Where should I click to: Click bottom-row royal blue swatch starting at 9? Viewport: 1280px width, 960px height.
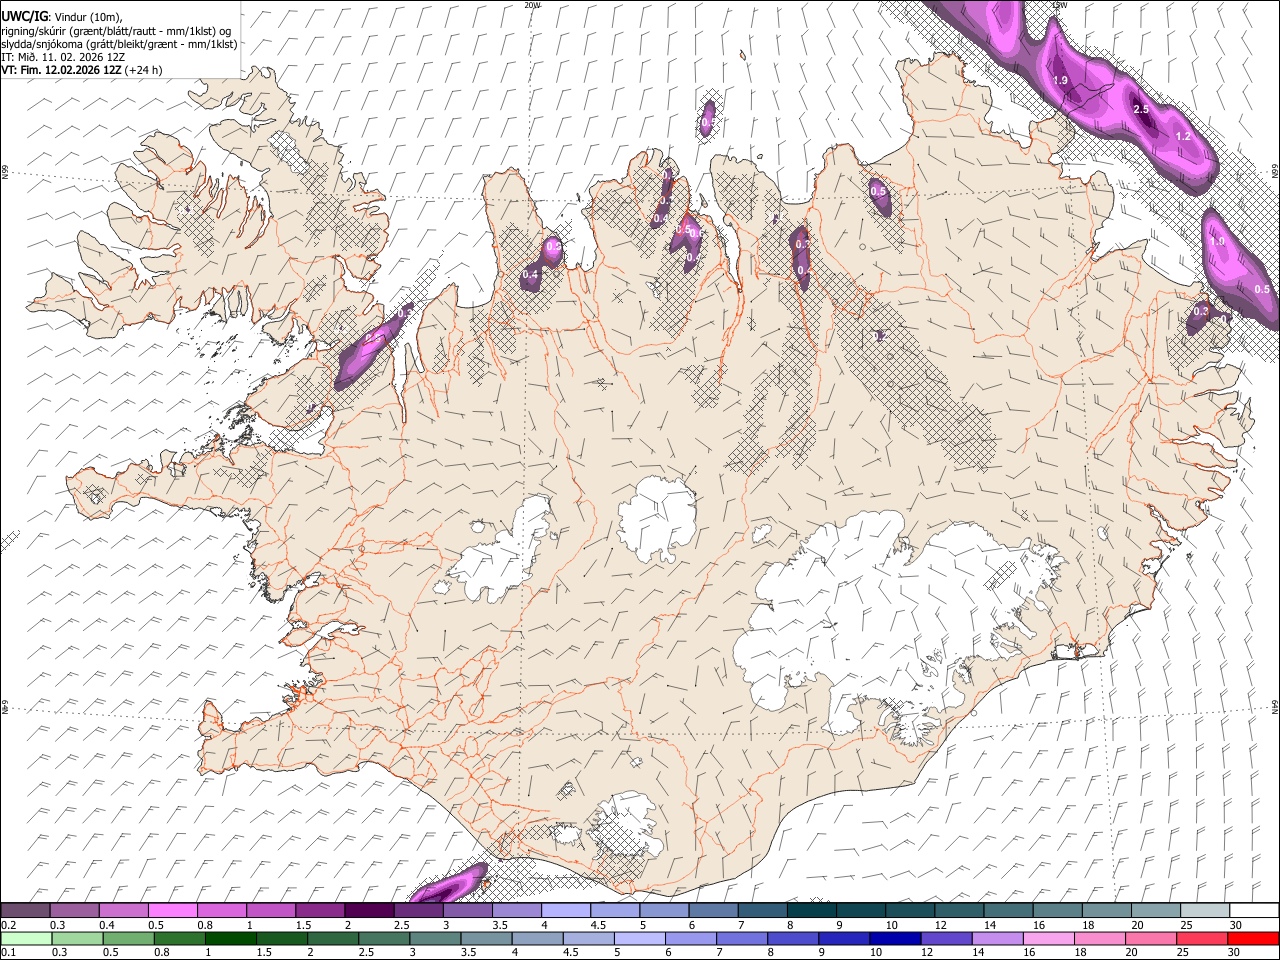pyautogui.click(x=843, y=938)
